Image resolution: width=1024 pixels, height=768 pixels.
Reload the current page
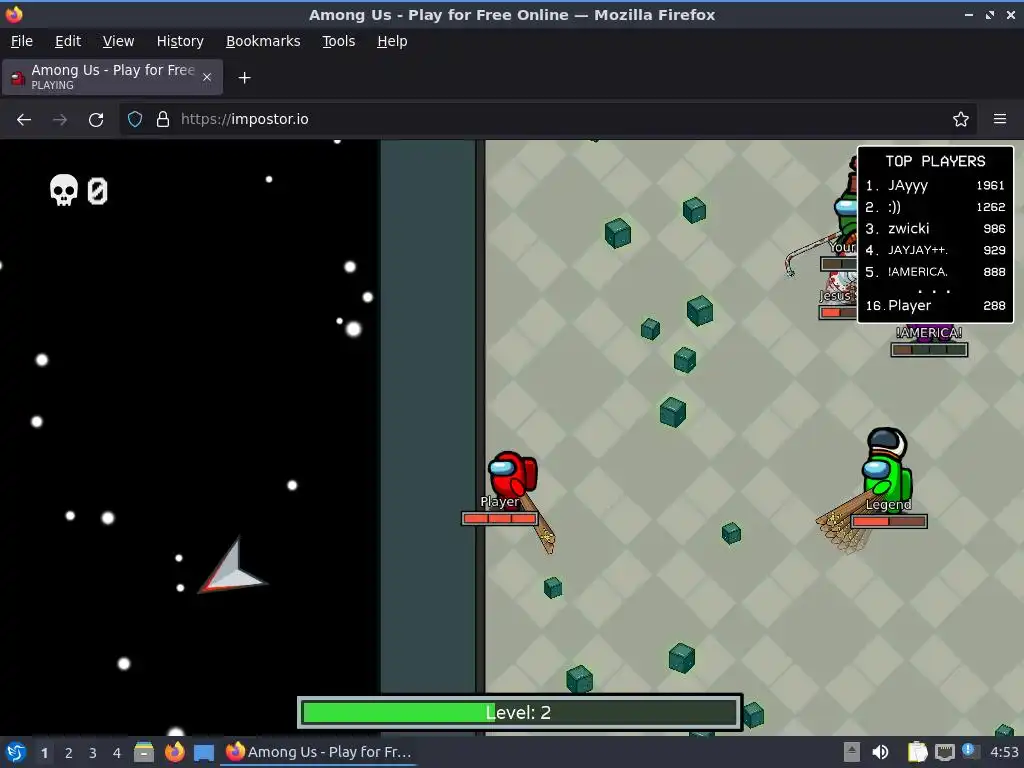coord(96,120)
